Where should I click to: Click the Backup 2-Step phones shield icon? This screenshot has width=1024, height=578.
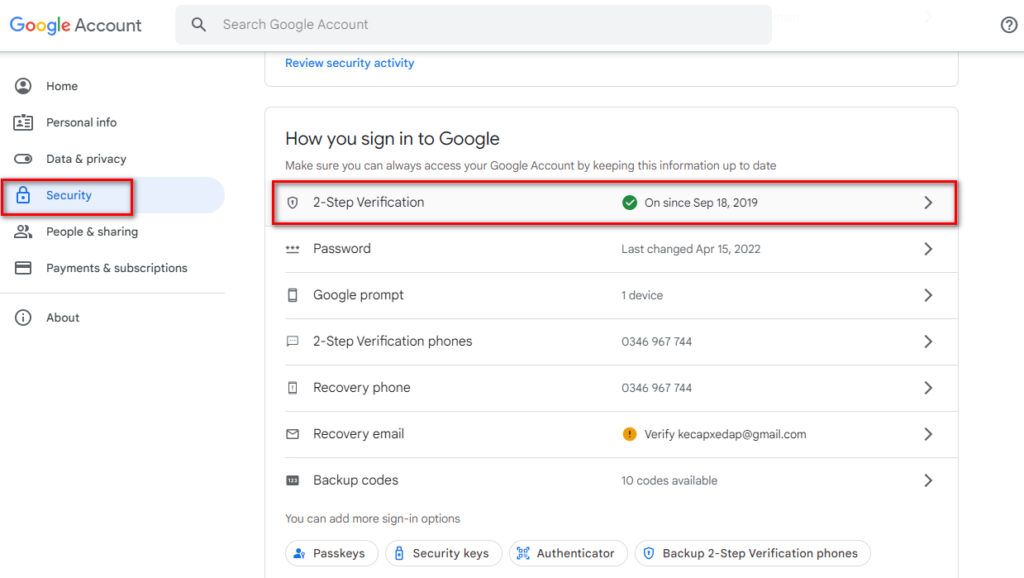point(648,553)
